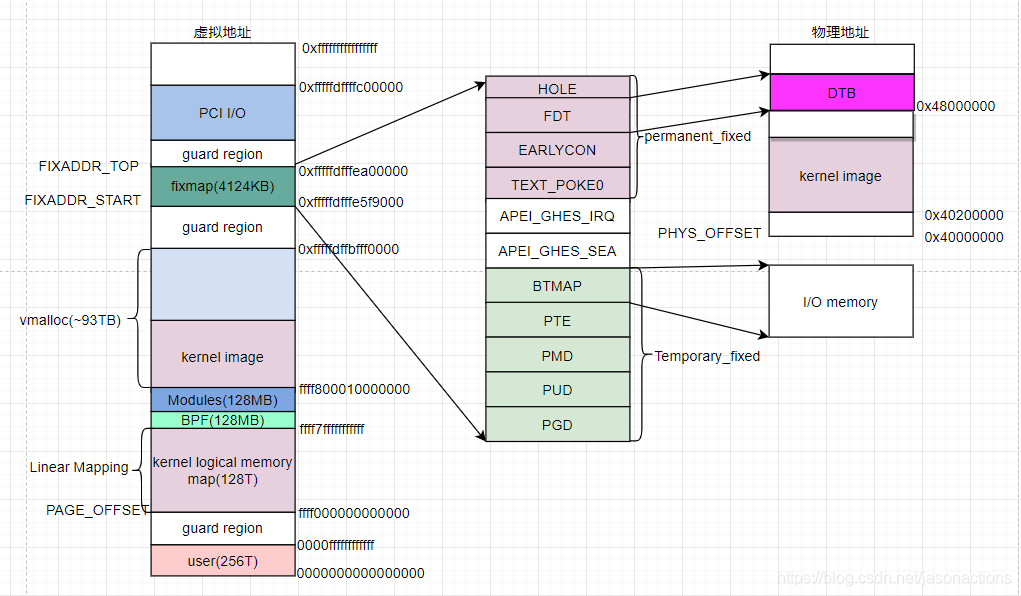Select guard region below fixmap
This screenshot has width=1021, height=596.
pos(223,227)
